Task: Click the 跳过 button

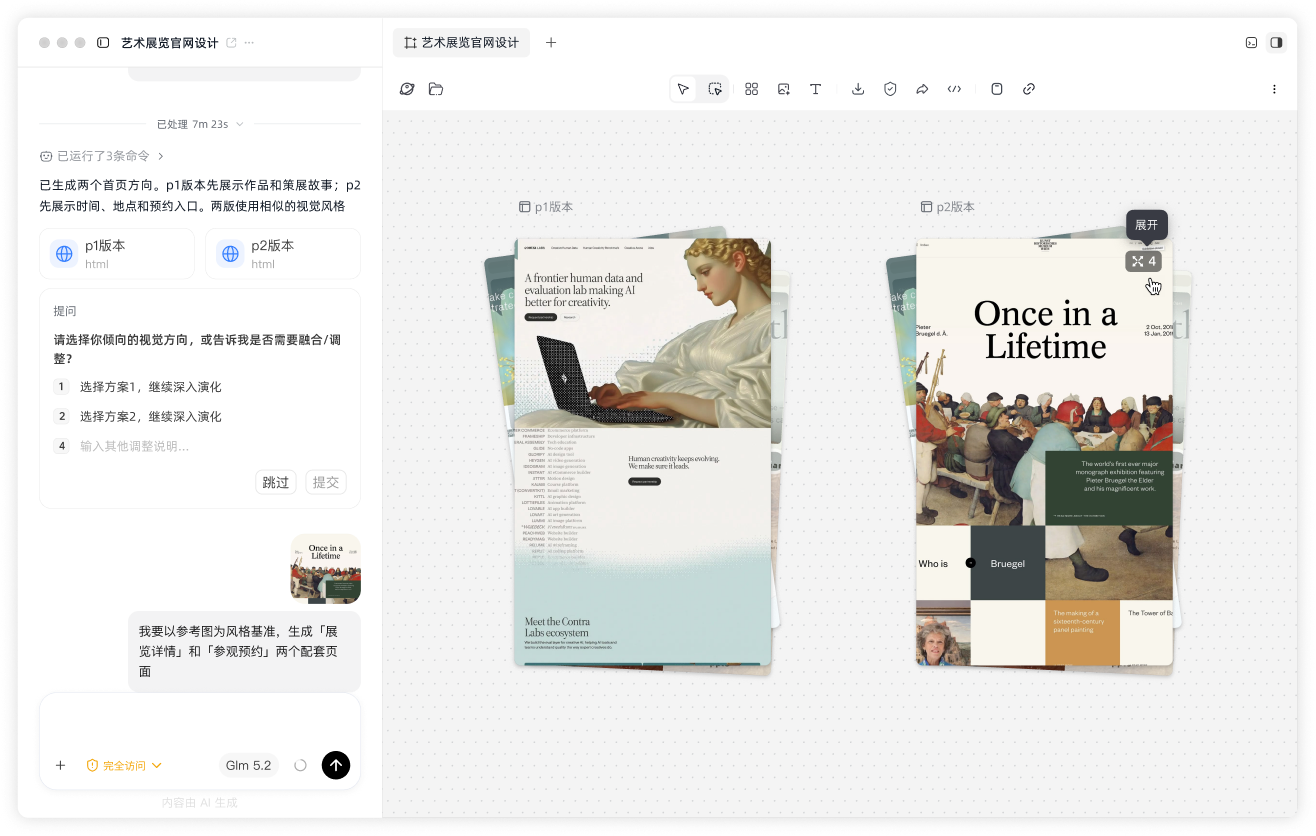Action: pos(276,482)
